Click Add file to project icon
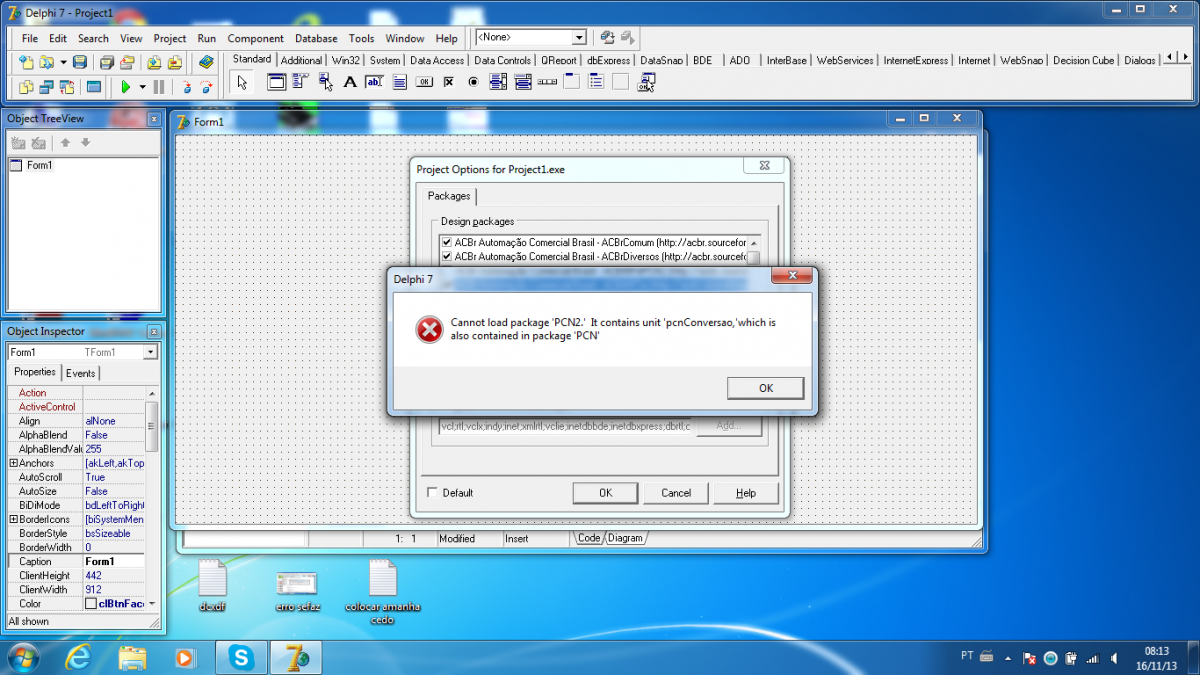The height and width of the screenshot is (675, 1200). pos(155,62)
